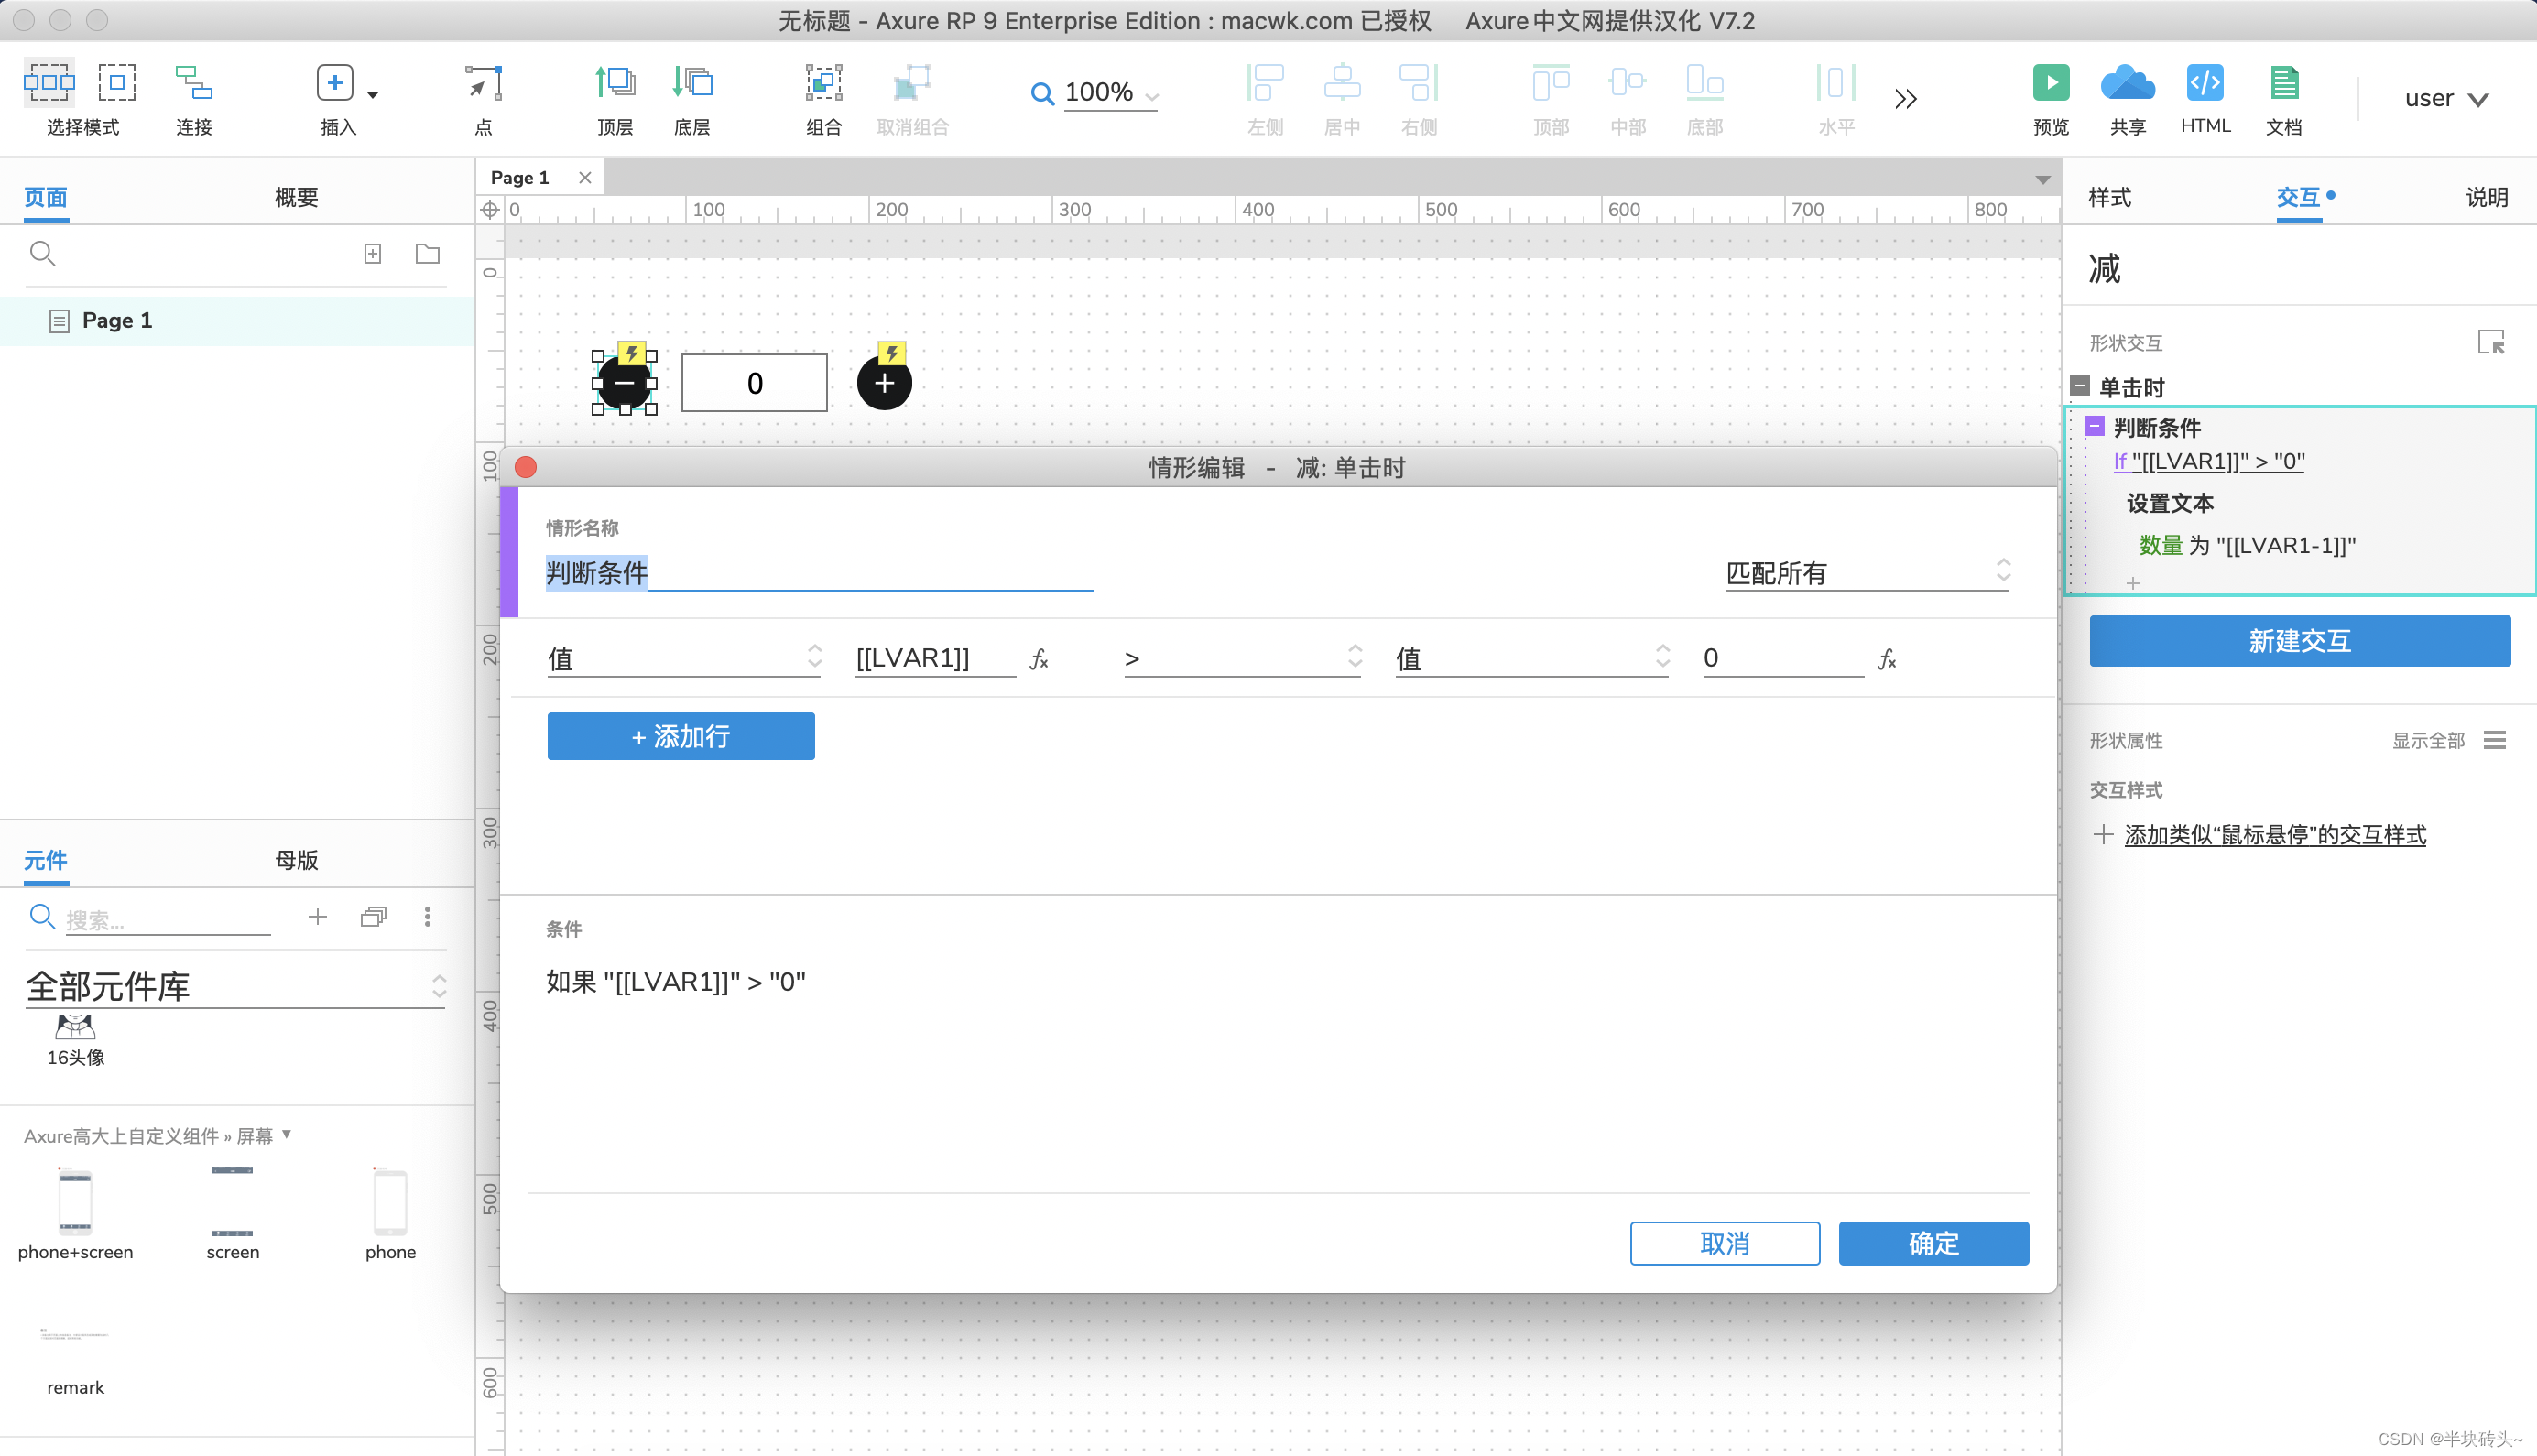The width and height of the screenshot is (2537, 1456).
Task: Select the Connect (连接) tool
Action: 193,83
